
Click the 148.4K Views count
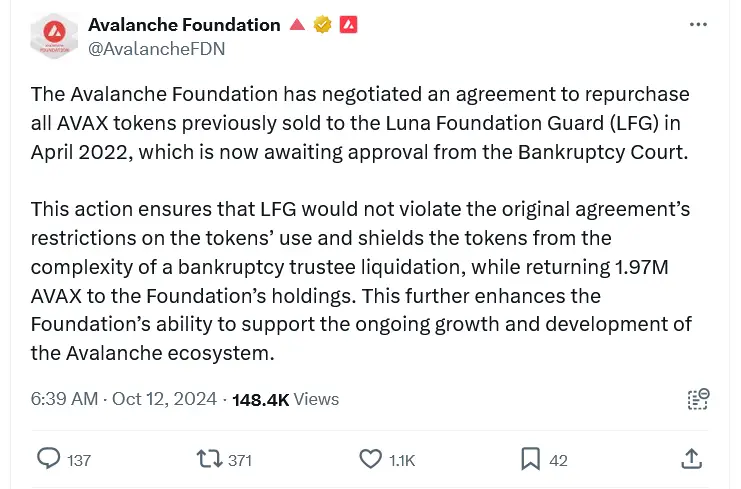point(286,399)
